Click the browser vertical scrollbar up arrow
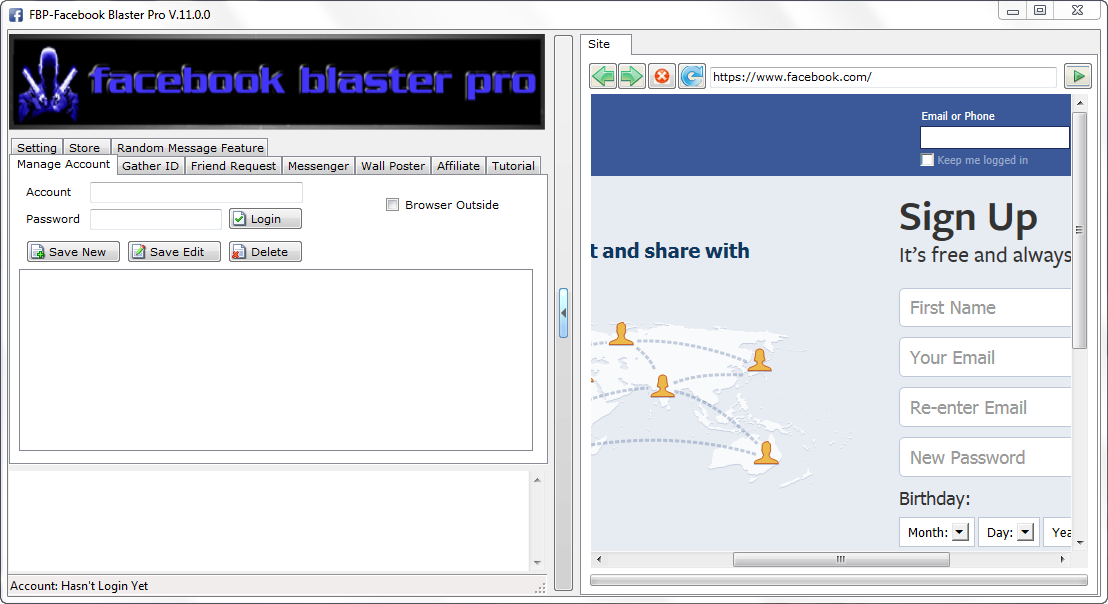1108x604 pixels. tap(1079, 103)
